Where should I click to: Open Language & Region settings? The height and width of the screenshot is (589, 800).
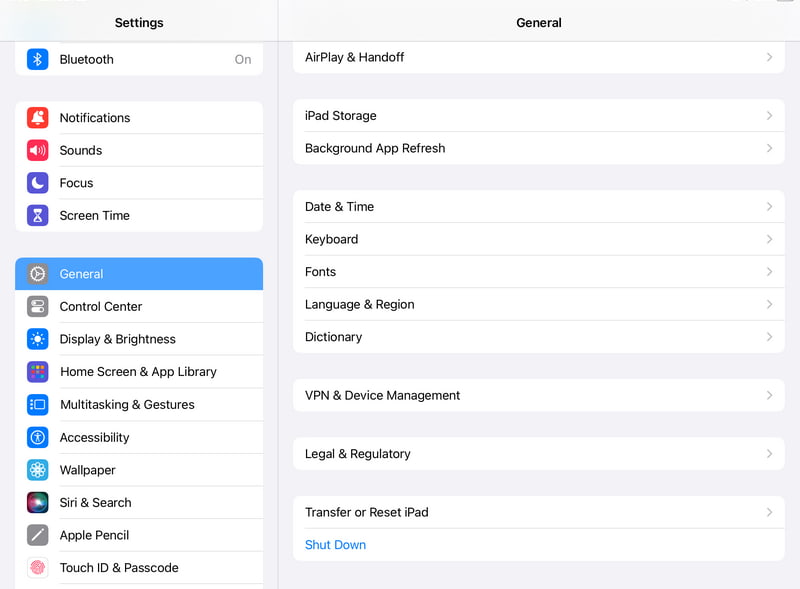[539, 305]
